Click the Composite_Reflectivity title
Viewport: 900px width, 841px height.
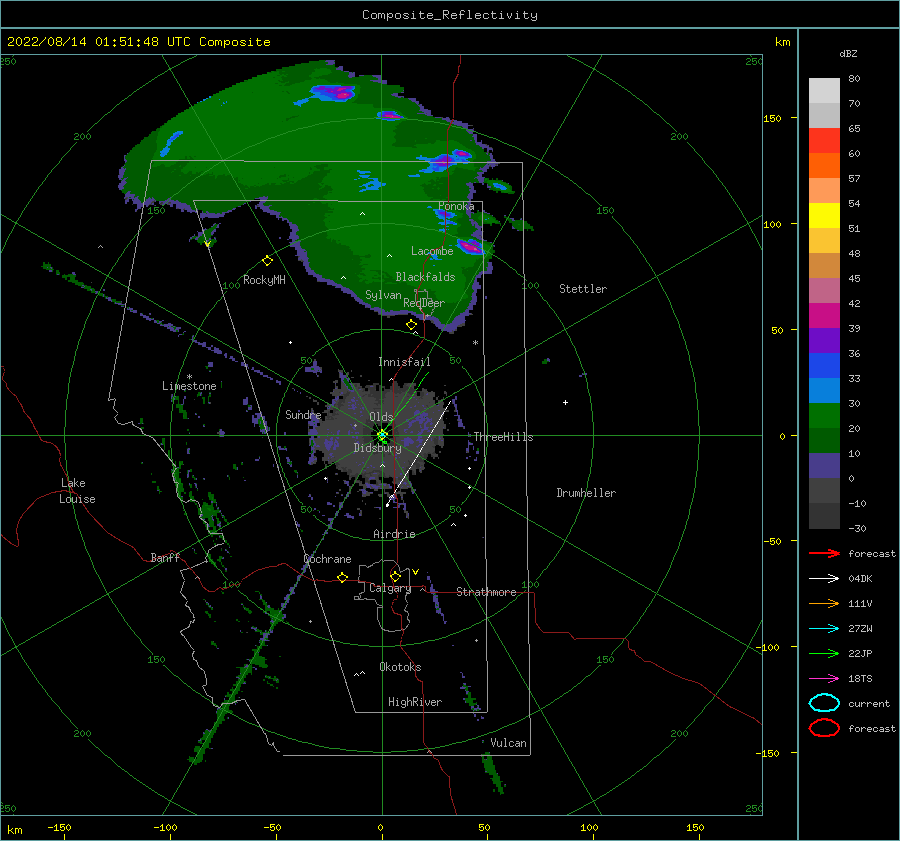coord(450,15)
